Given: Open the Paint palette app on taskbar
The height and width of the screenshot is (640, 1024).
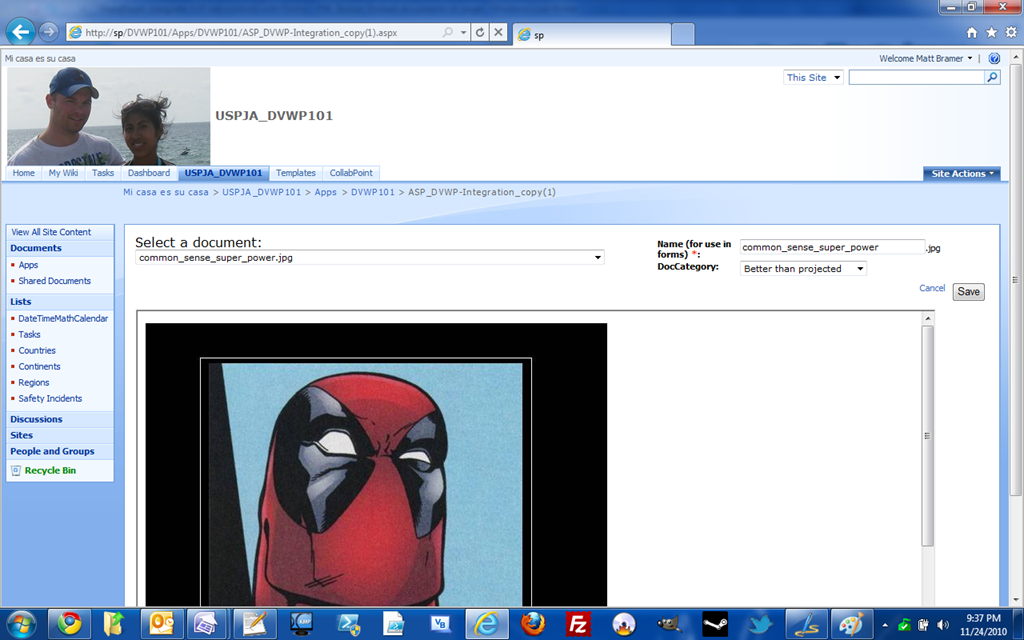Looking at the screenshot, I should (851, 624).
